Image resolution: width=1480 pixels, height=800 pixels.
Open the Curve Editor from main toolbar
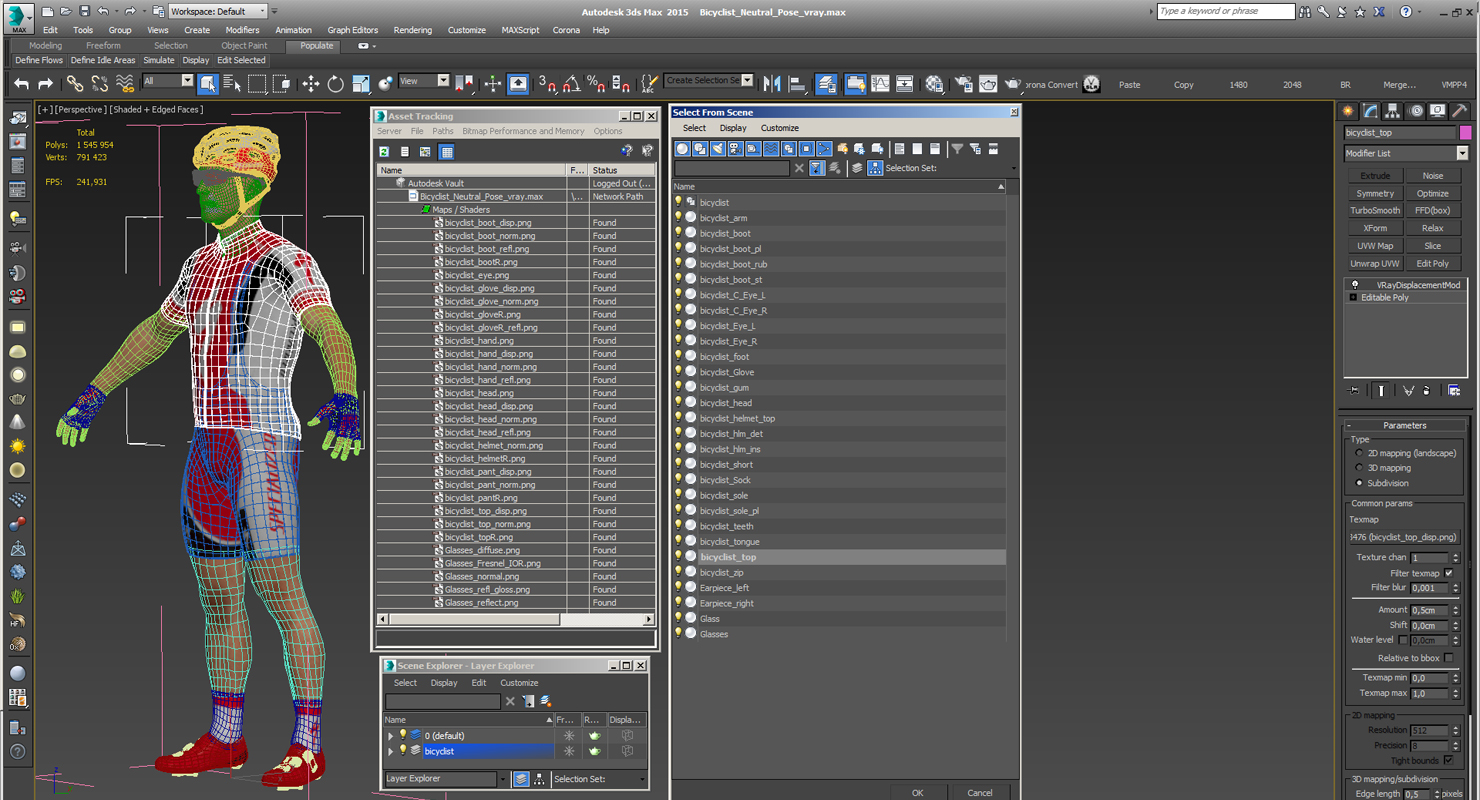click(x=880, y=84)
